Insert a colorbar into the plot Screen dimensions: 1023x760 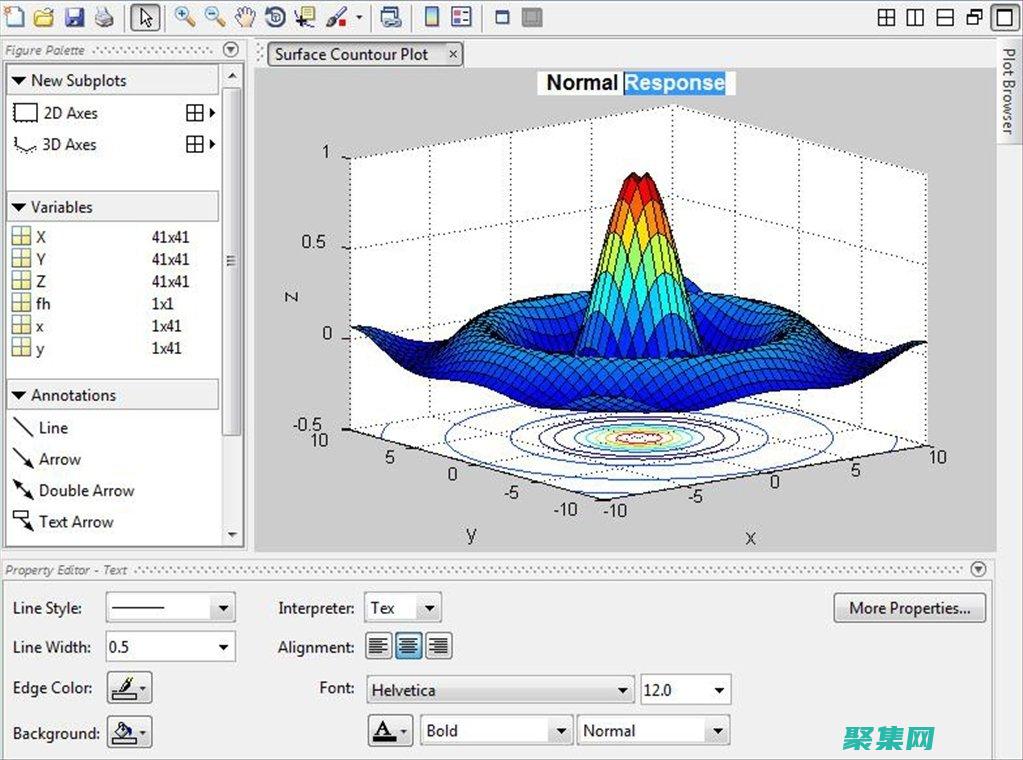pyautogui.click(x=432, y=17)
